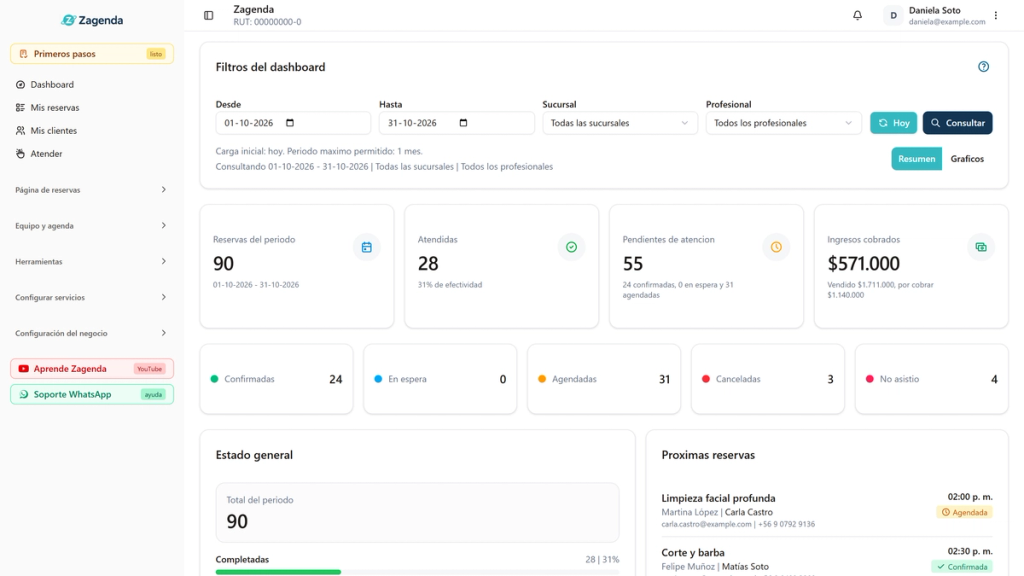
Task: Open the three-dot user menu
Action: pos(996,15)
